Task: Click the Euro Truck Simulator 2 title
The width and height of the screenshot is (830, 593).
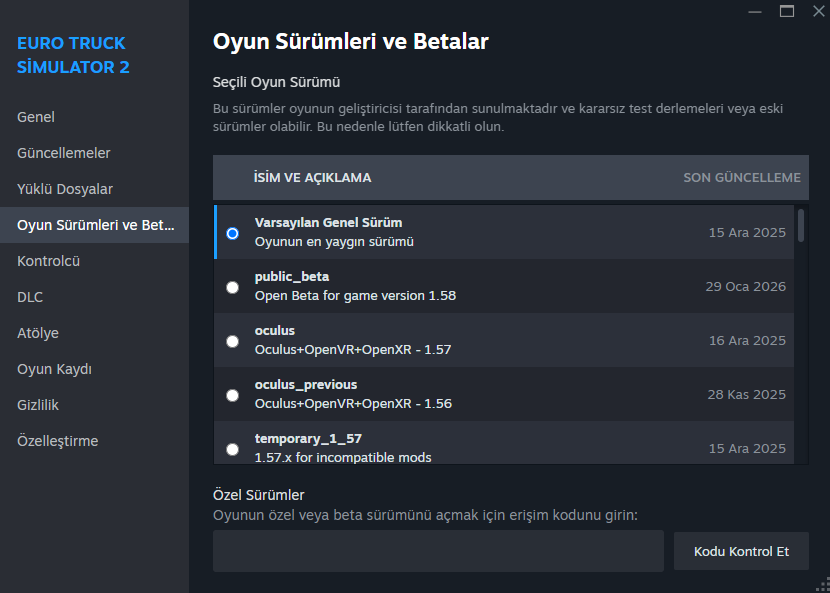Action: [73, 55]
